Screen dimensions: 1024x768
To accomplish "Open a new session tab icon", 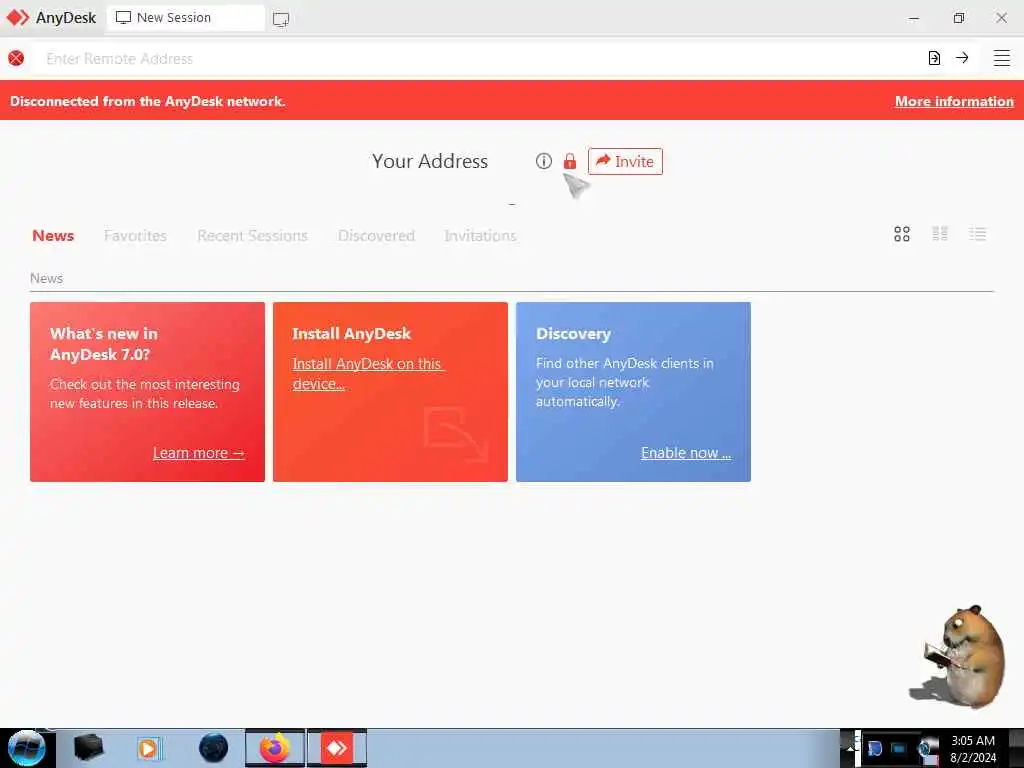I will tap(281, 19).
